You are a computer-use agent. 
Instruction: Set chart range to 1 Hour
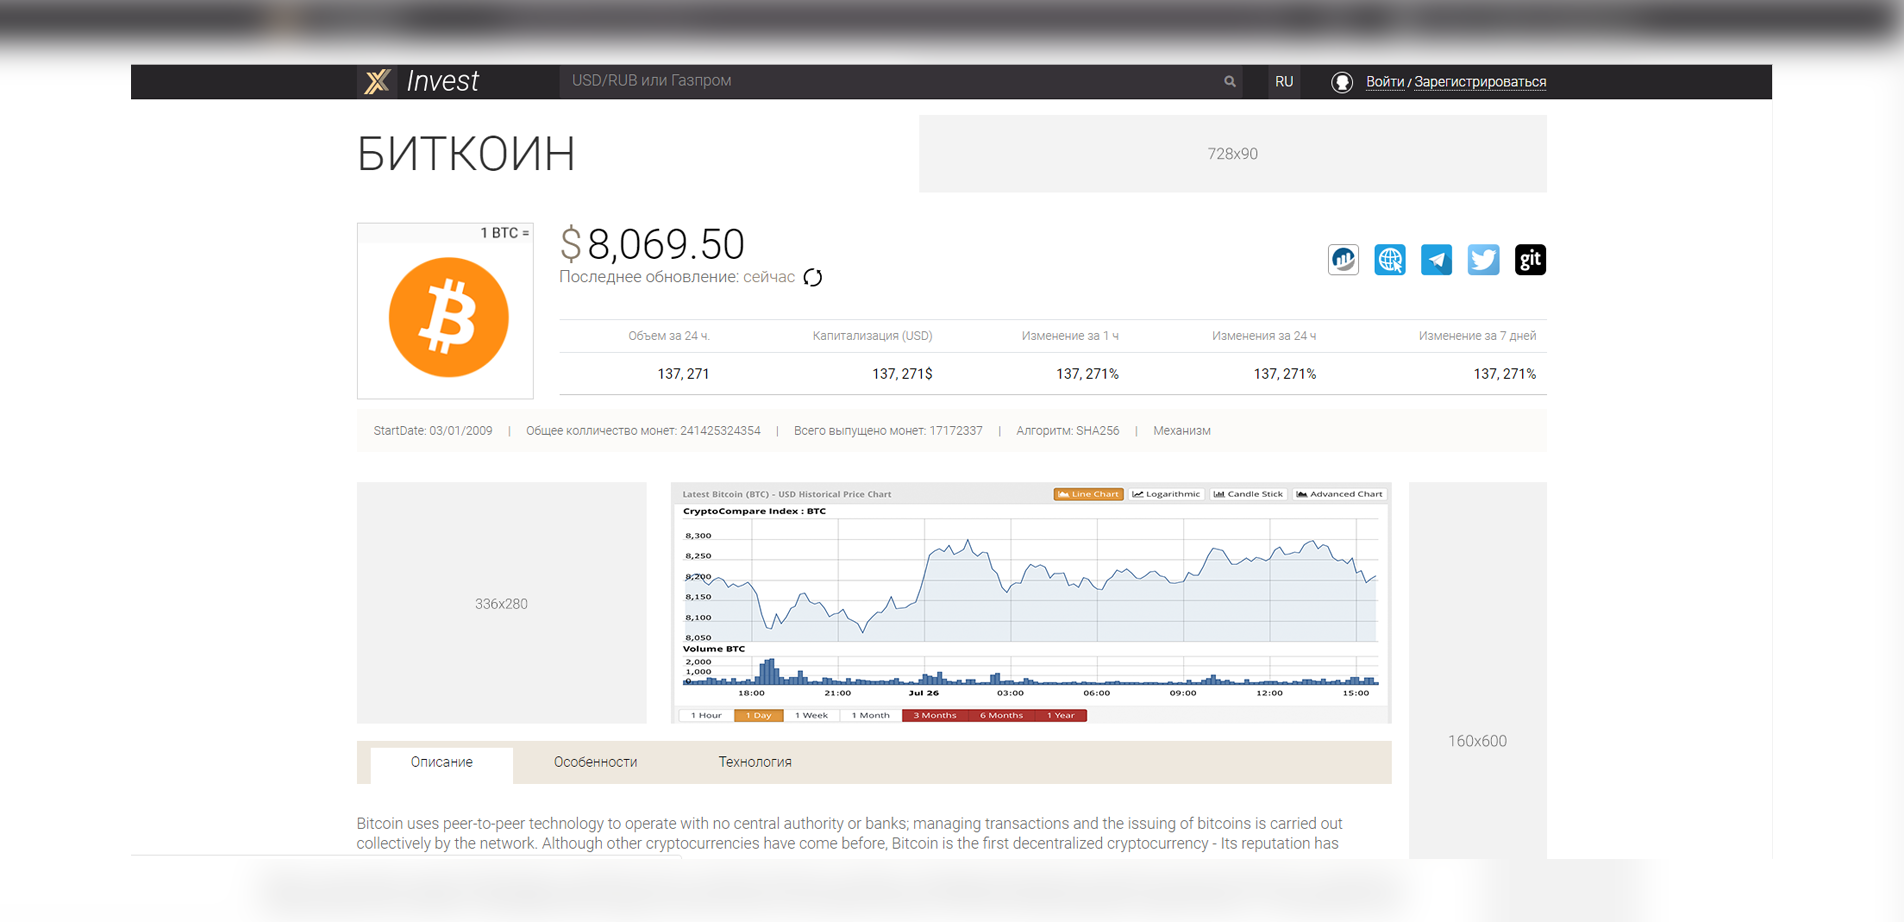point(706,715)
